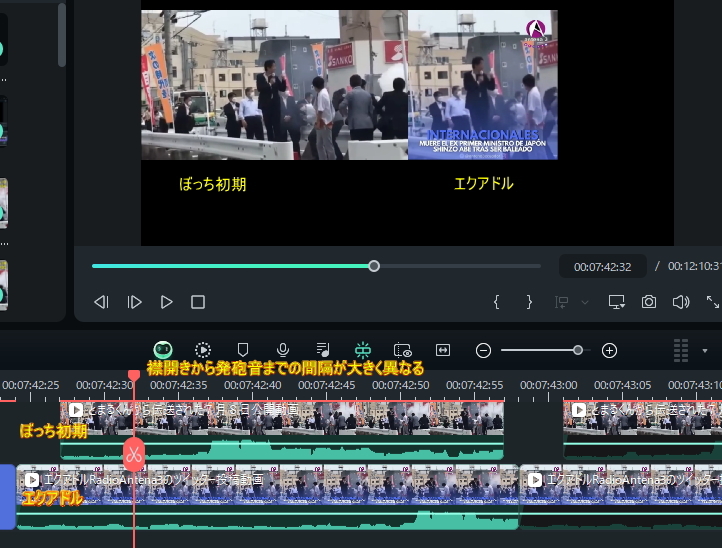The width and height of the screenshot is (722, 548).
Task: Toggle the green auto-ripple snapping icon
Action: (362, 350)
